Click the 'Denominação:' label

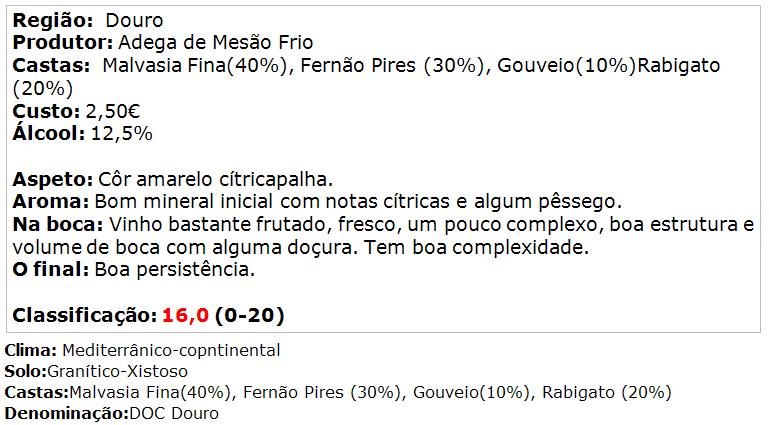click(67, 414)
